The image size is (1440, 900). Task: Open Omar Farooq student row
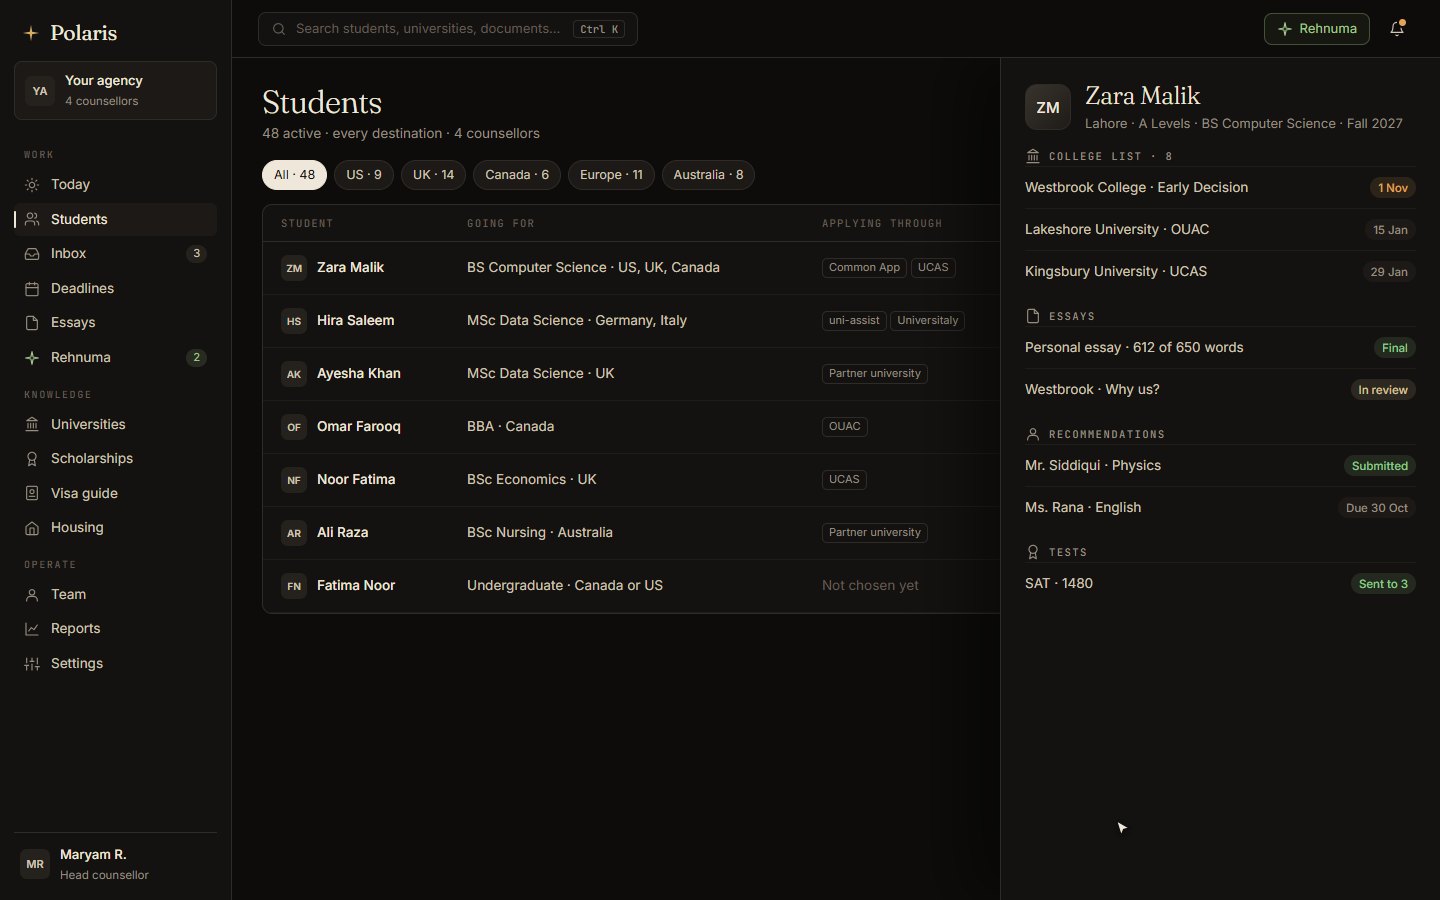631,427
